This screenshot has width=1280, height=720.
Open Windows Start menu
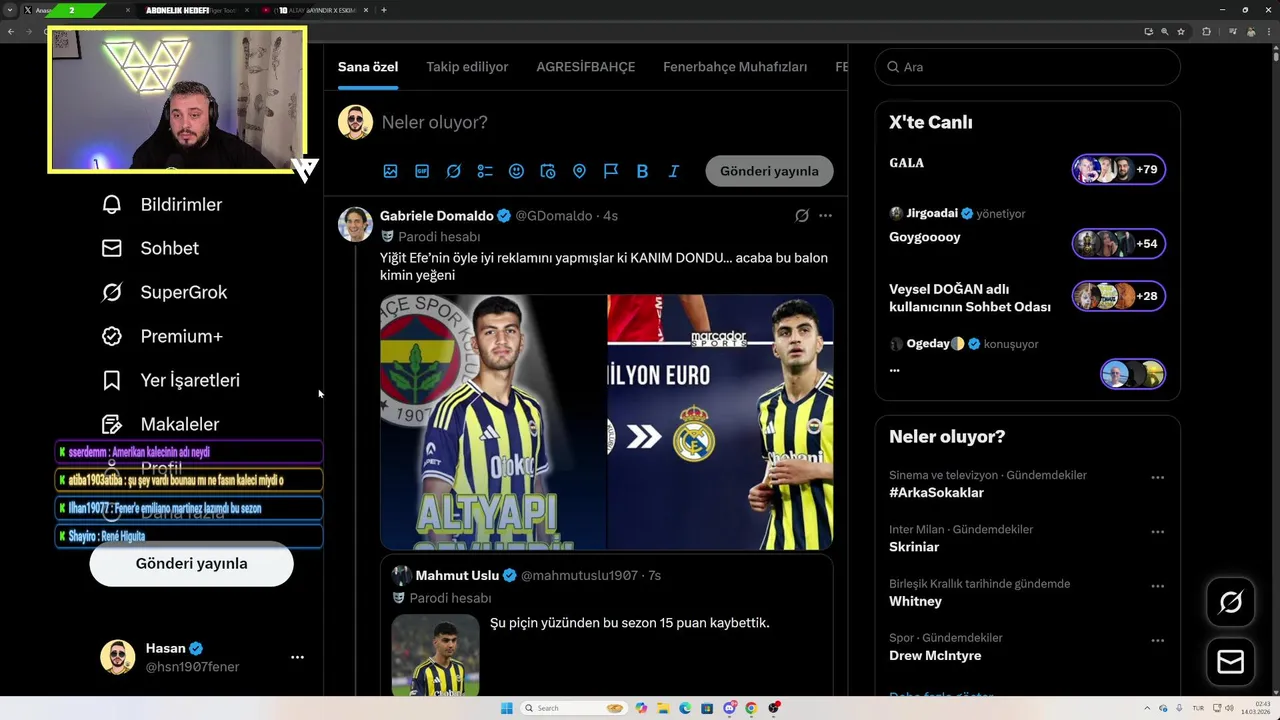[x=507, y=708]
